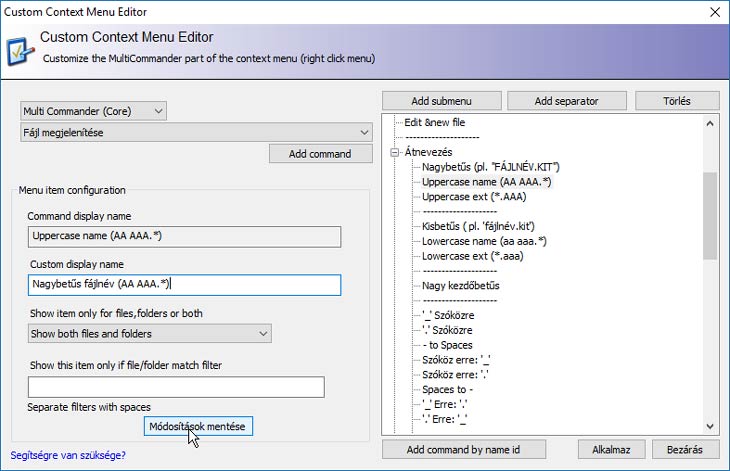Image resolution: width=730 pixels, height=471 pixels.
Task: Click Add command by name id
Action: 462,449
